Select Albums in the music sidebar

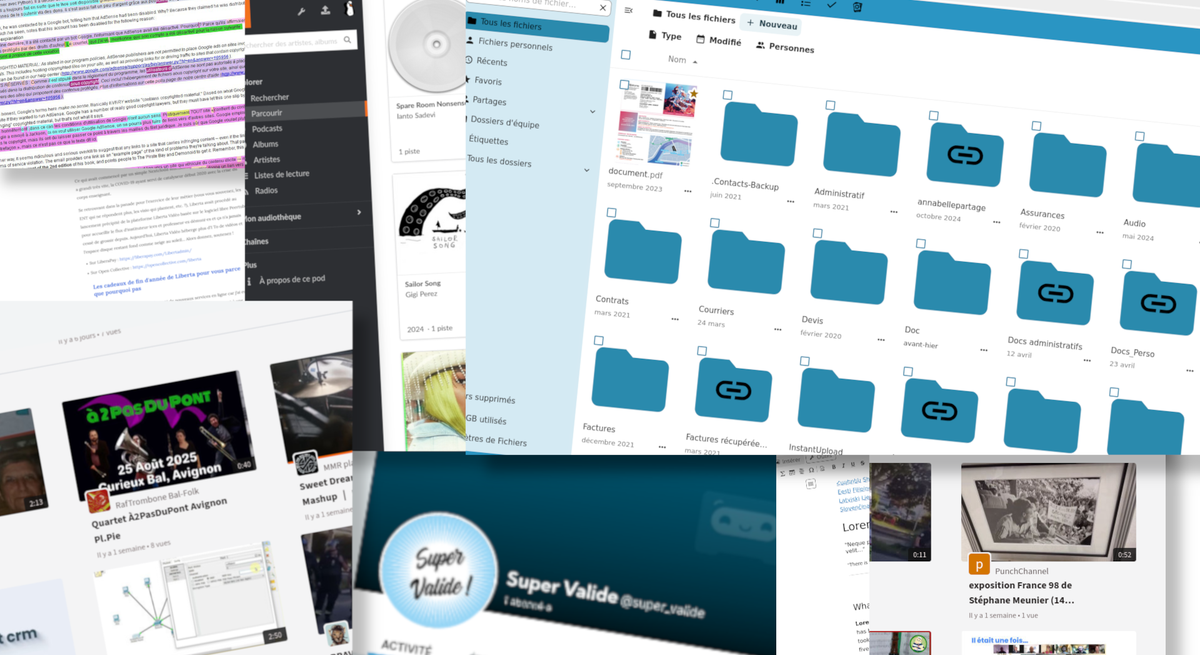coord(265,144)
